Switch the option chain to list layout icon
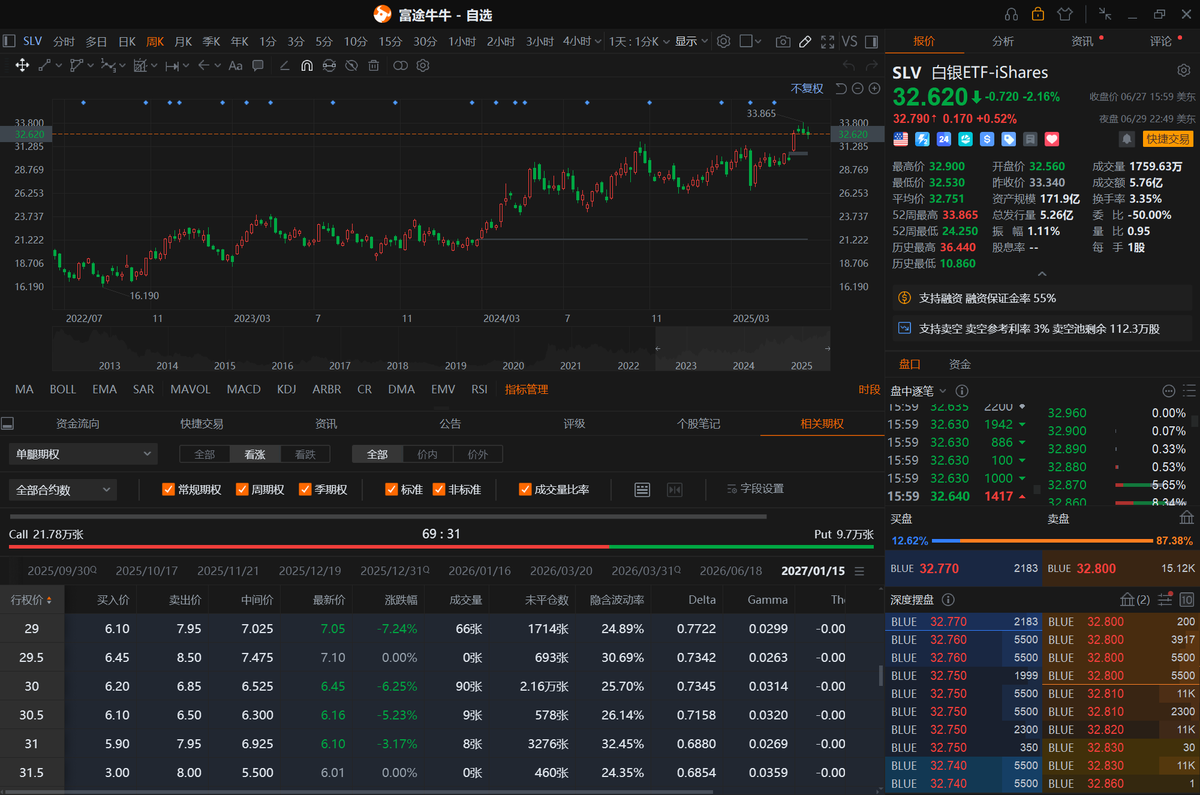The width and height of the screenshot is (1200, 795). pos(642,489)
